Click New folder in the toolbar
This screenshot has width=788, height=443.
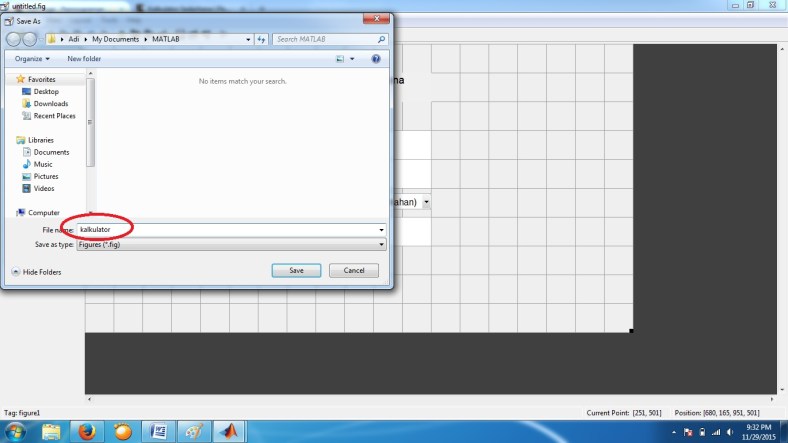point(84,59)
